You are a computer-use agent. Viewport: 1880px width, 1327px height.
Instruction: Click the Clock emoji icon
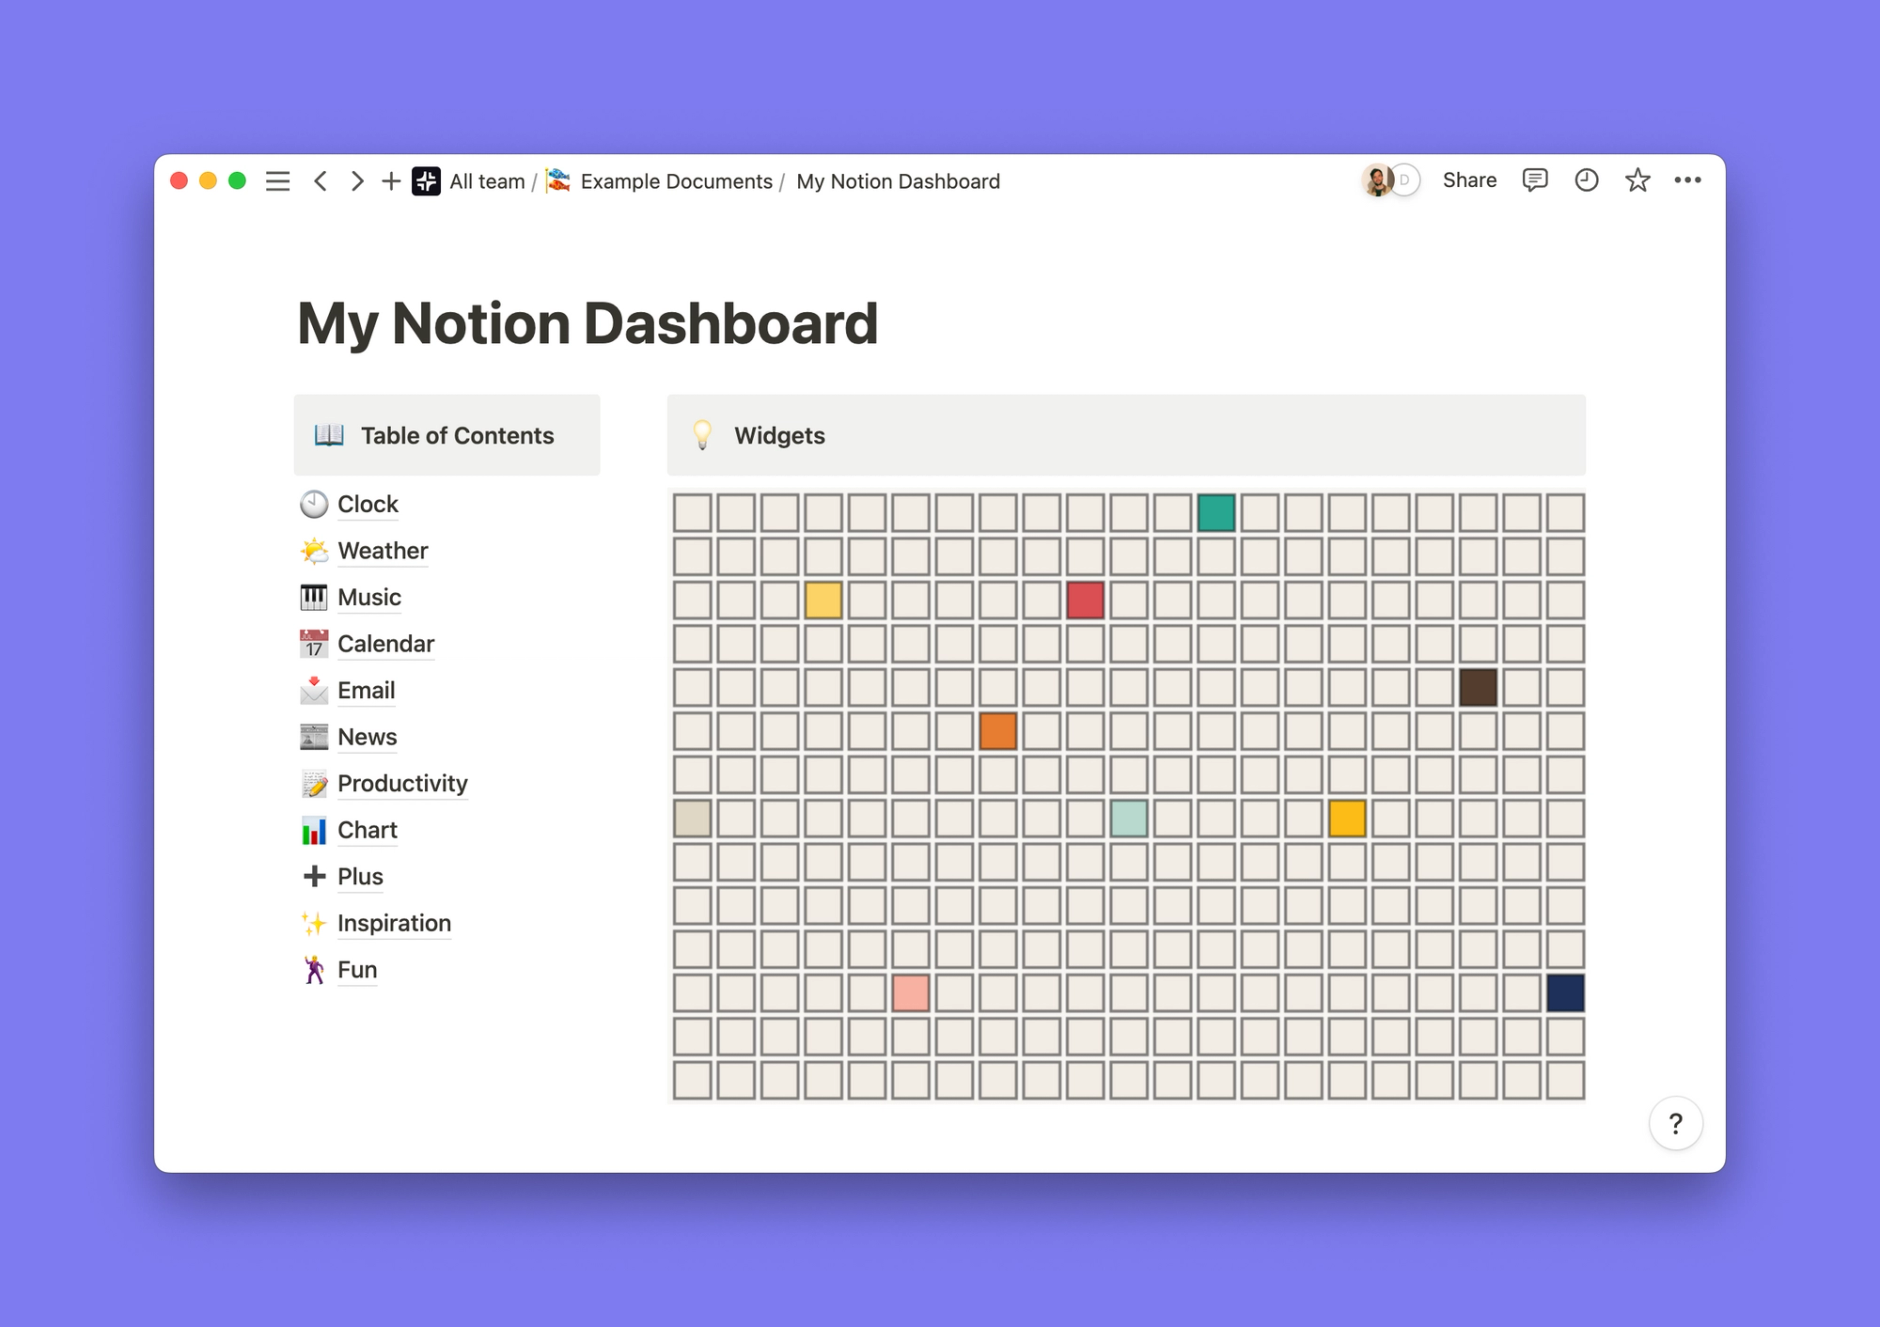tap(314, 504)
